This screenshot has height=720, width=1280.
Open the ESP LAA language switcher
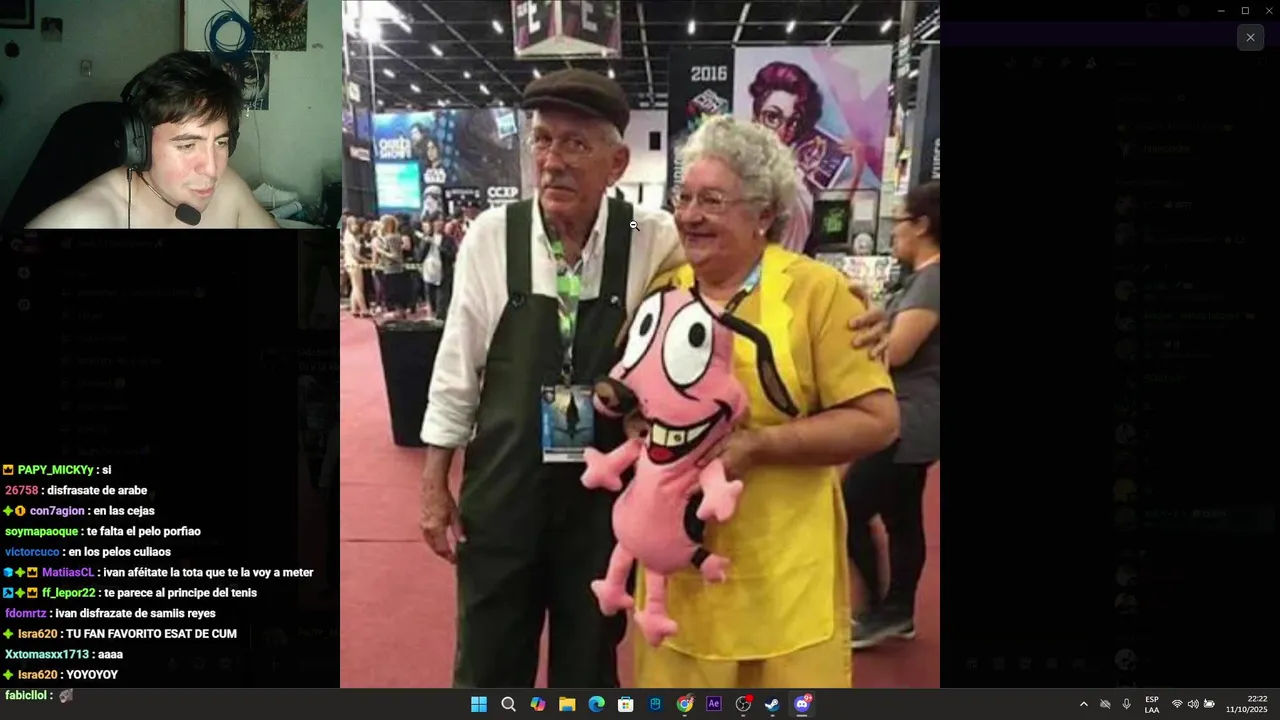(x=1152, y=704)
